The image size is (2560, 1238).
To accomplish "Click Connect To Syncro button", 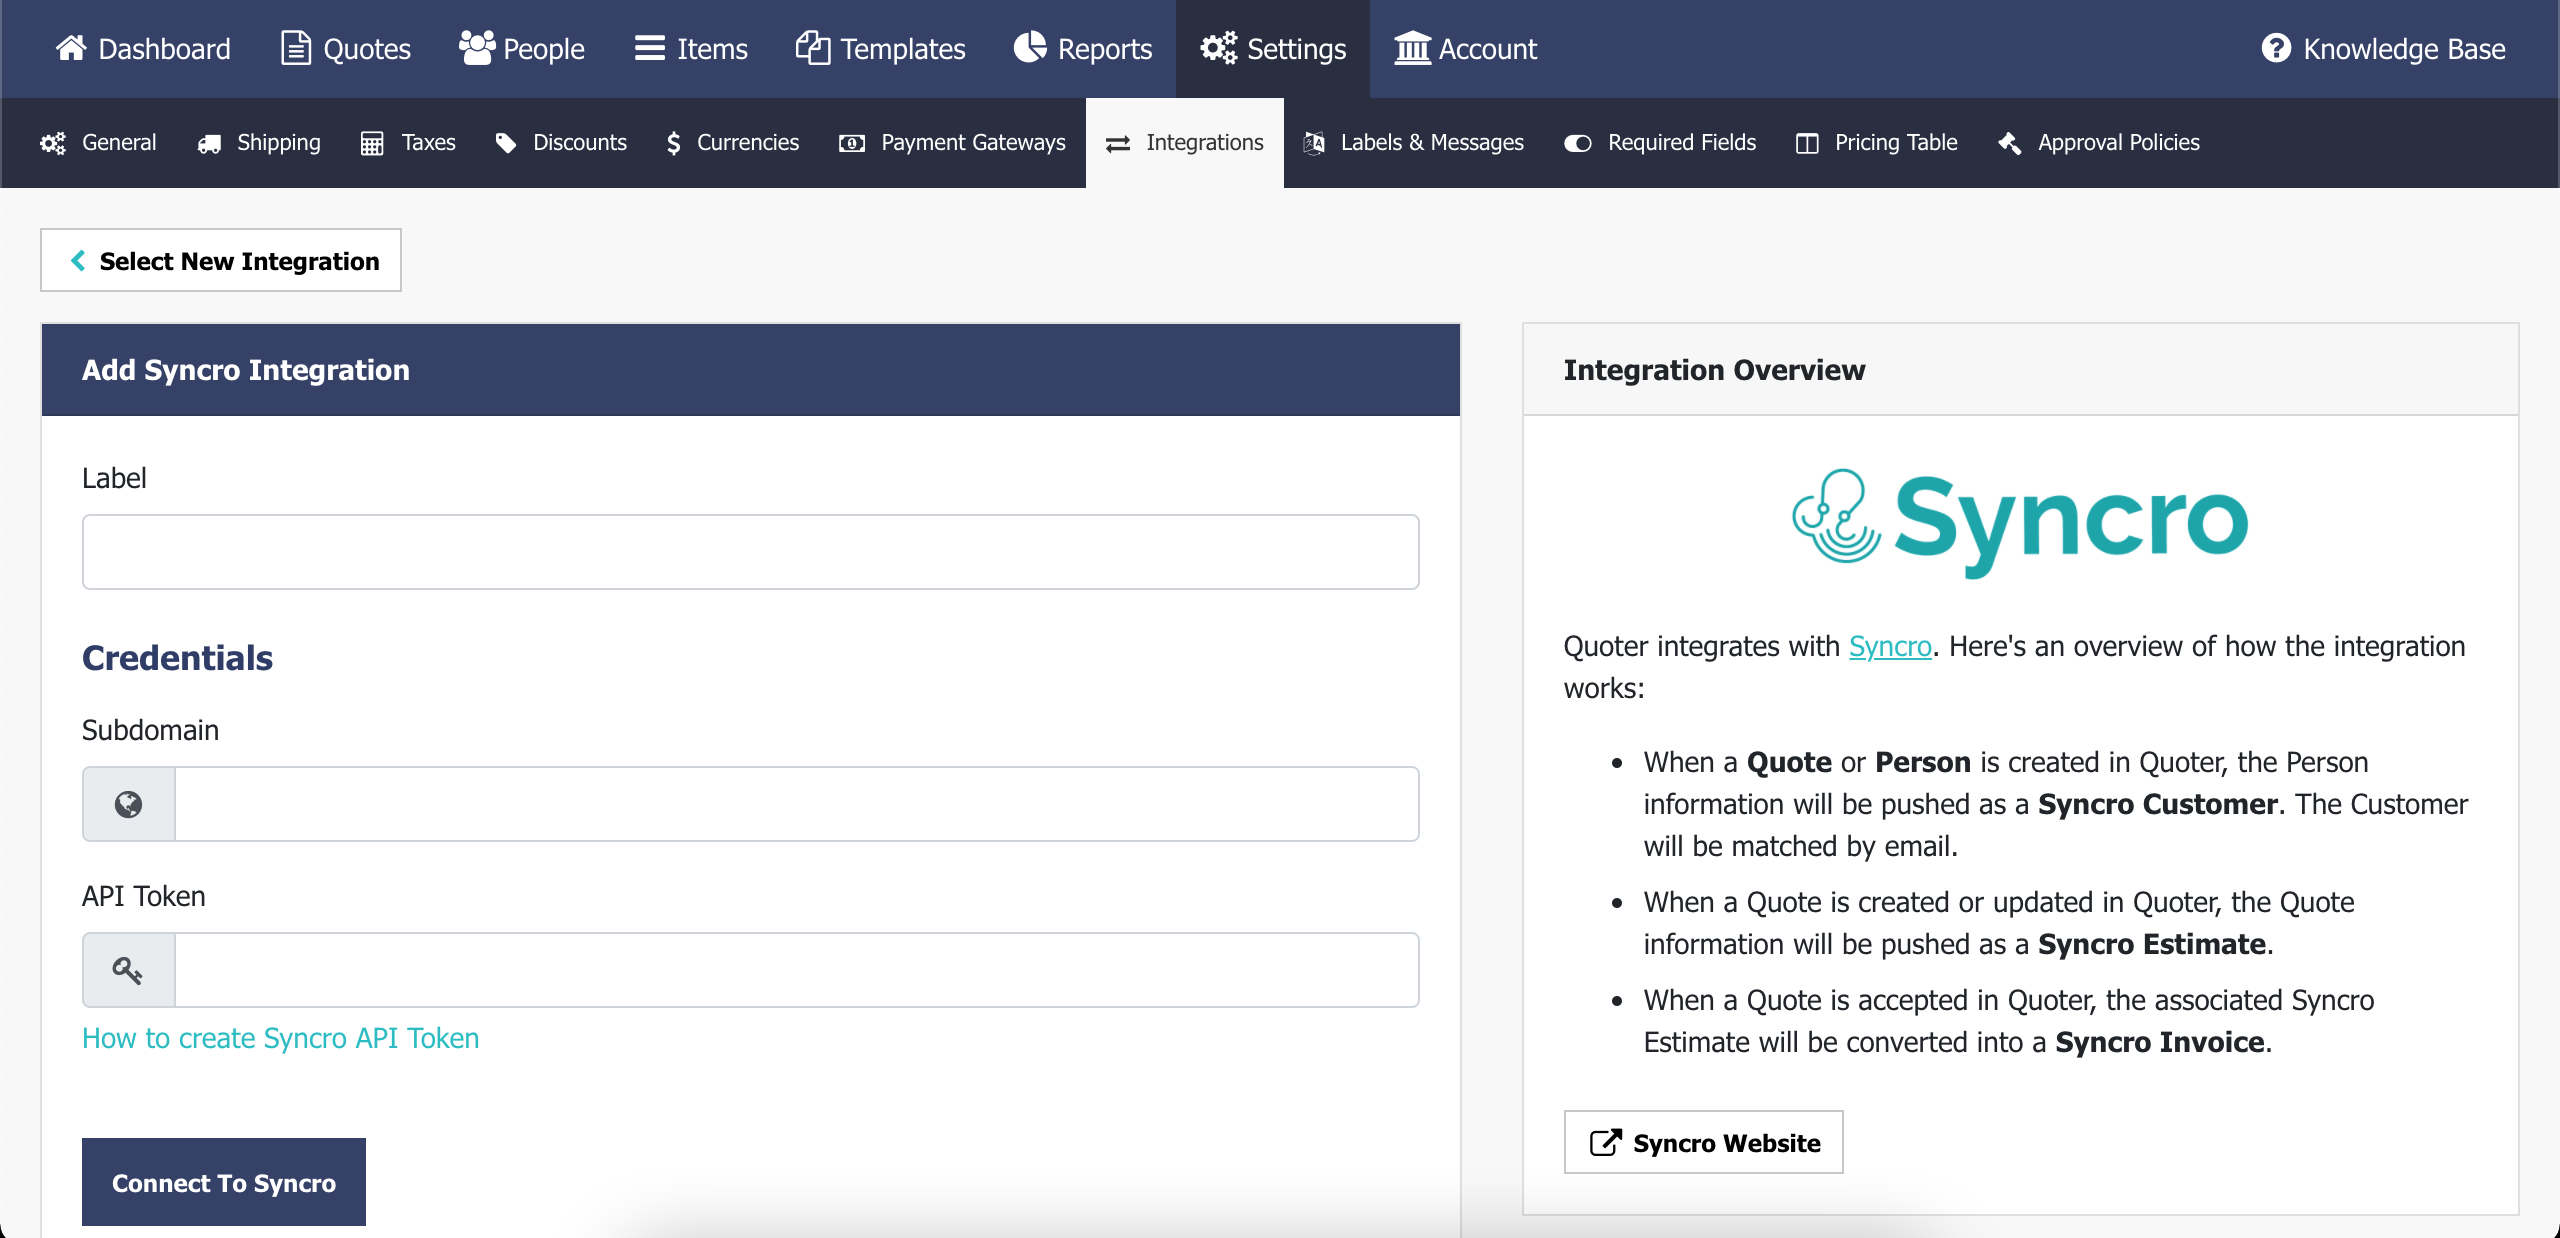I will pos(224,1182).
